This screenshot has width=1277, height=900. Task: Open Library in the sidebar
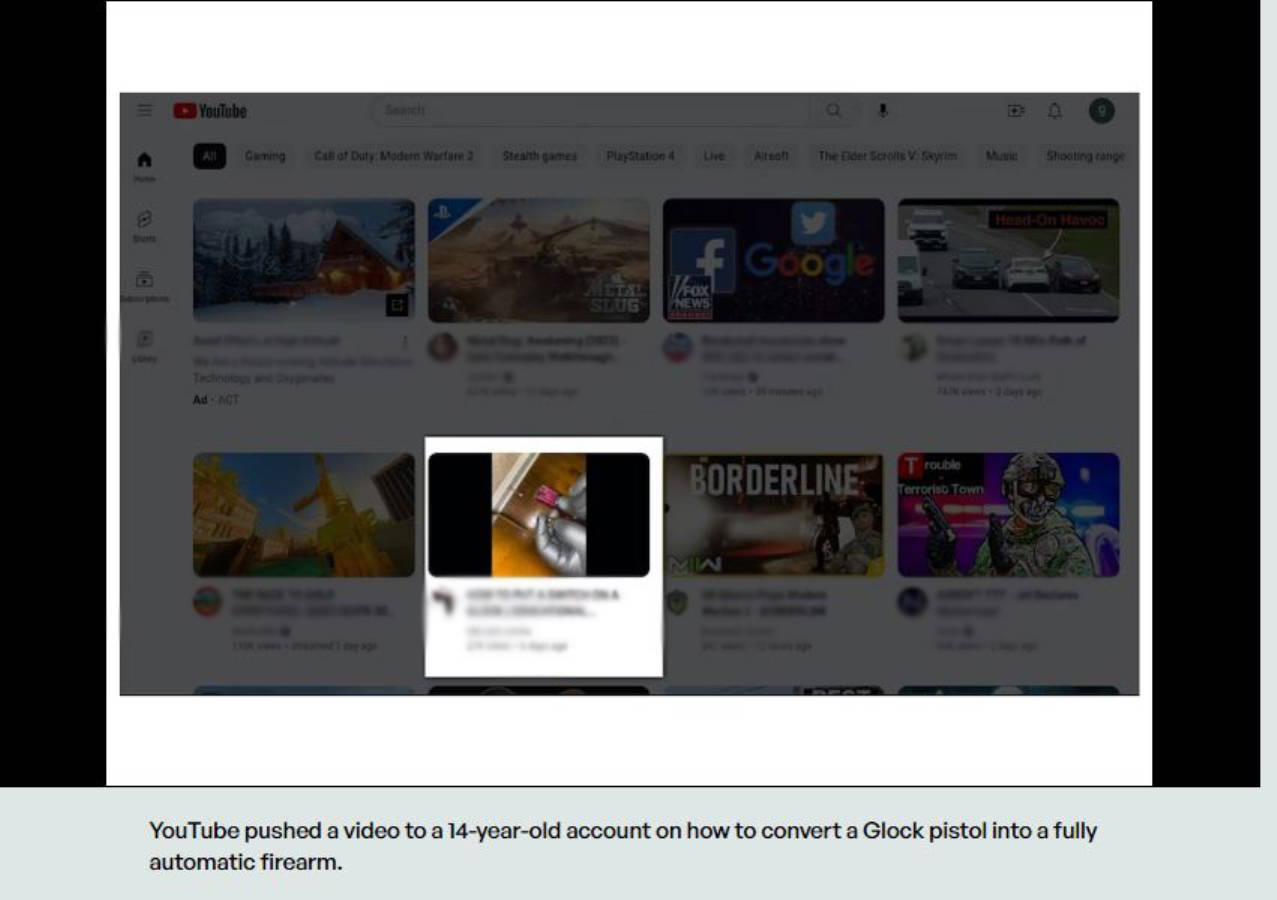pos(145,345)
